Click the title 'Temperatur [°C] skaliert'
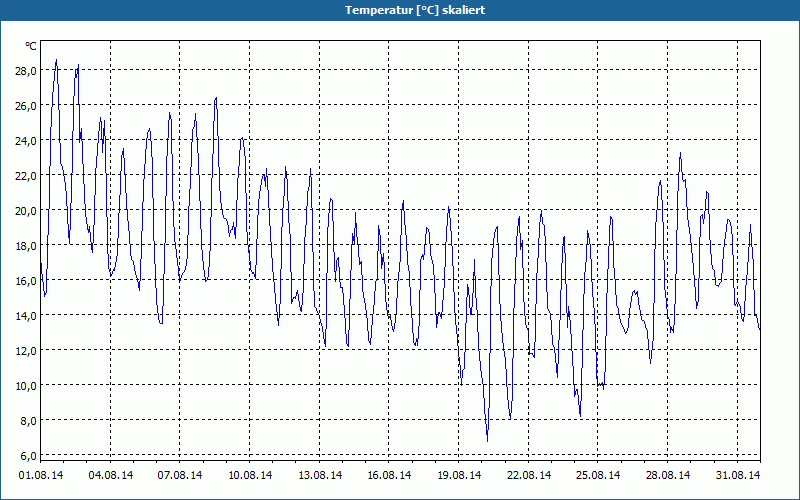The height and width of the screenshot is (500, 800). [415, 10]
